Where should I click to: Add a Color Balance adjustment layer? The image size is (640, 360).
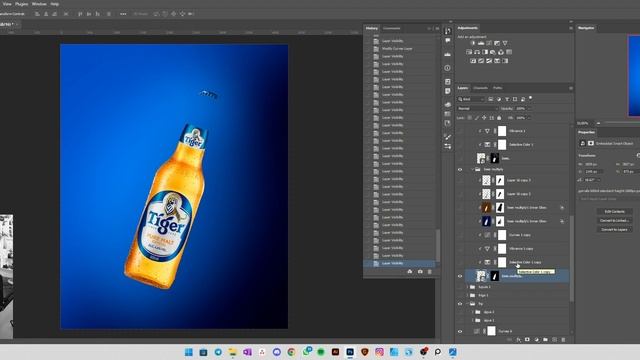(x=477, y=52)
